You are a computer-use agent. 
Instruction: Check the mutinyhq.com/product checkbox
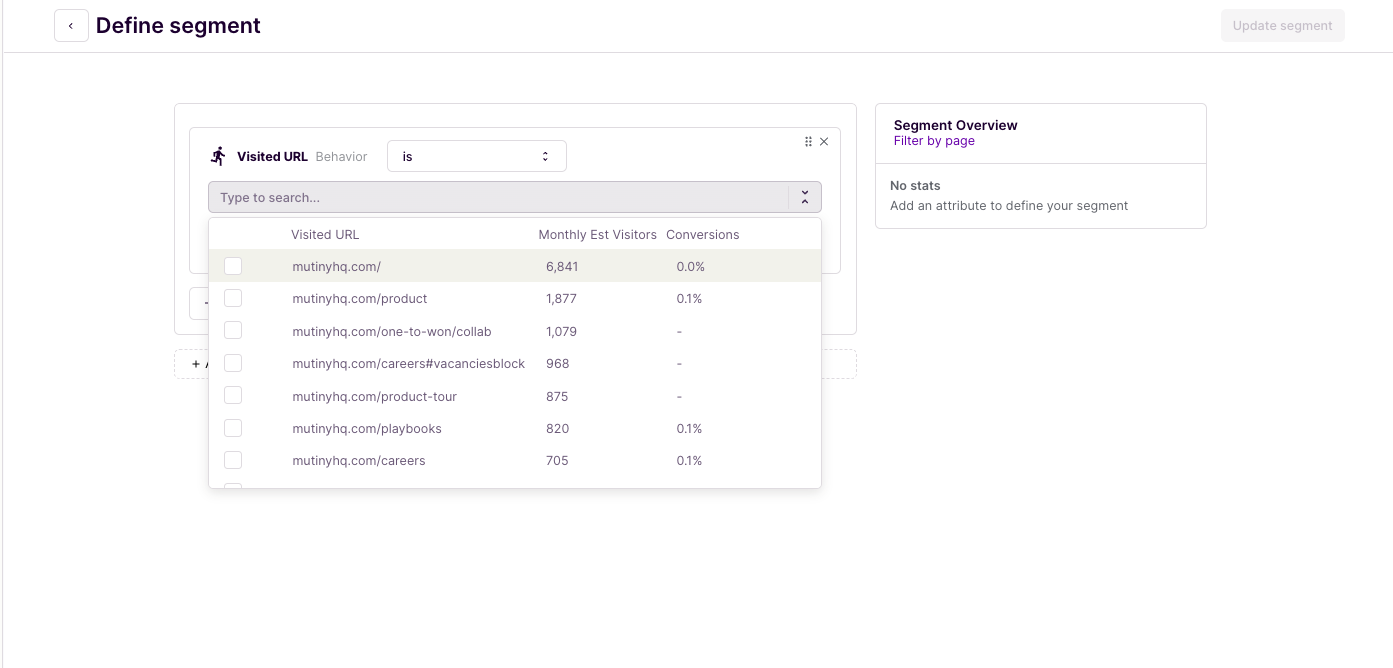point(233,298)
